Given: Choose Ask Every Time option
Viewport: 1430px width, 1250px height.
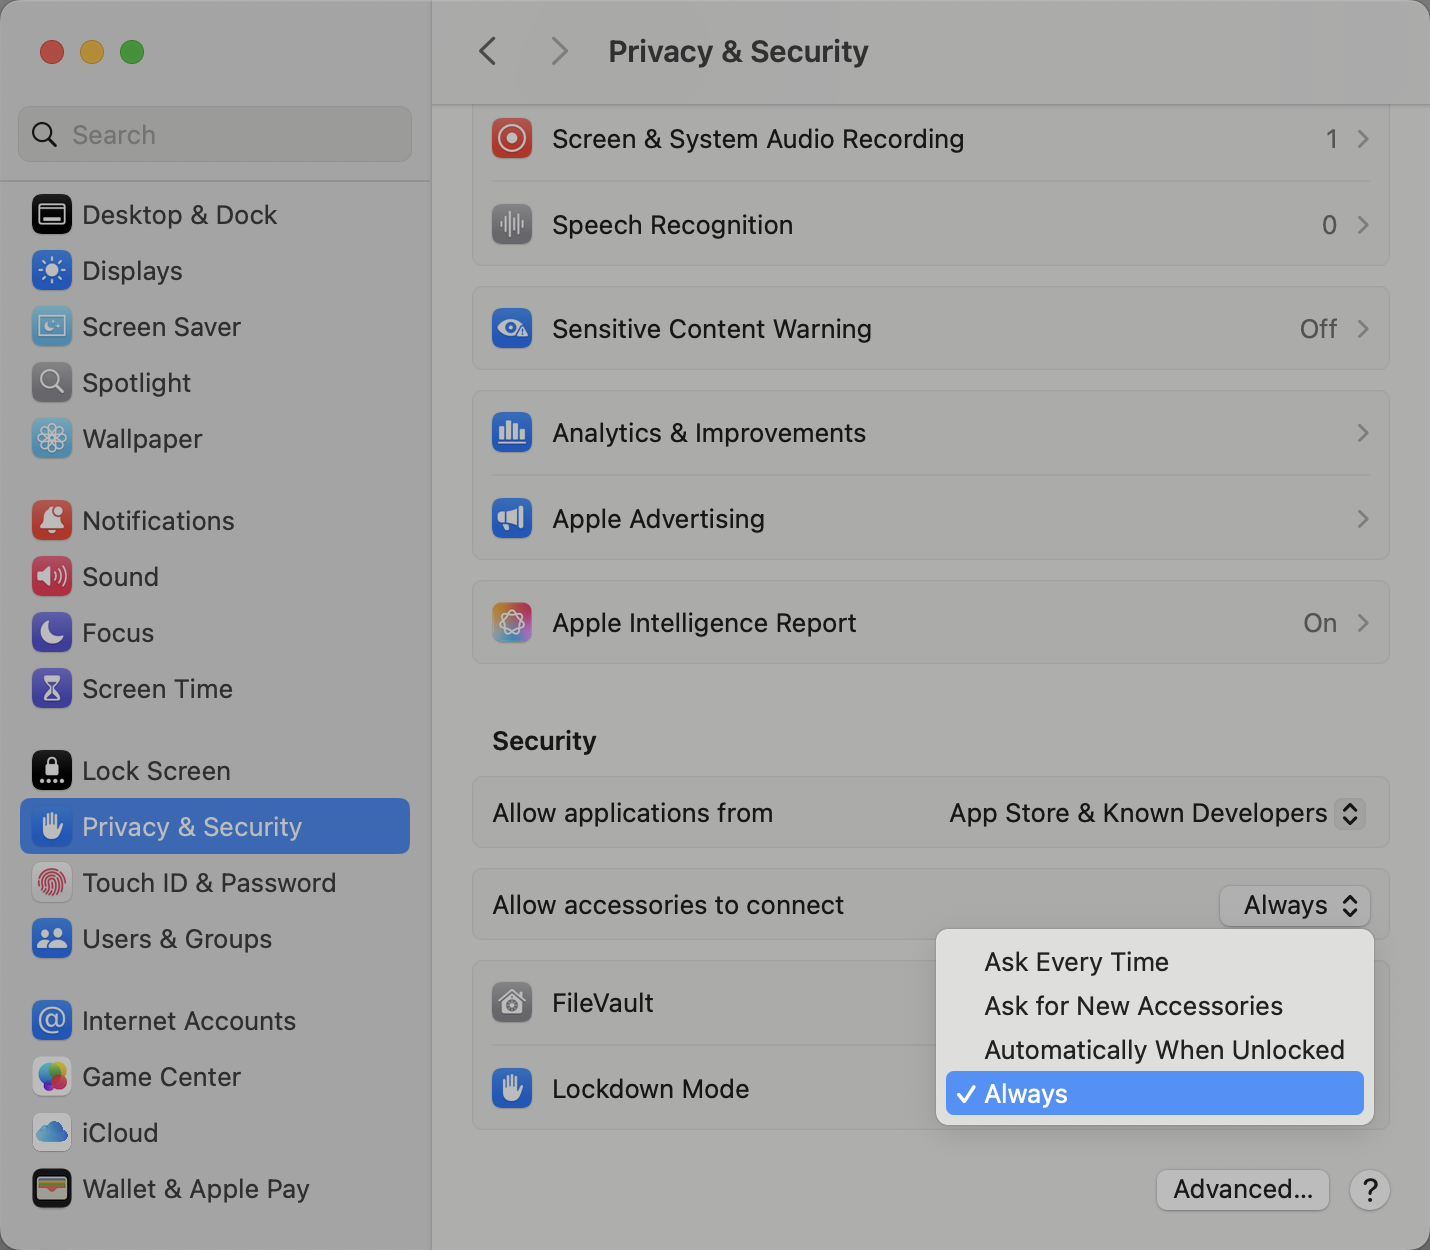Looking at the screenshot, I should pos(1155,962).
